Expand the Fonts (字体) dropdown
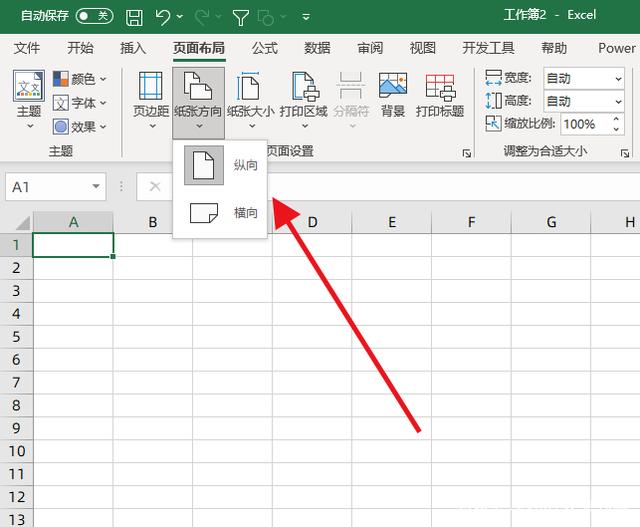 (80, 103)
